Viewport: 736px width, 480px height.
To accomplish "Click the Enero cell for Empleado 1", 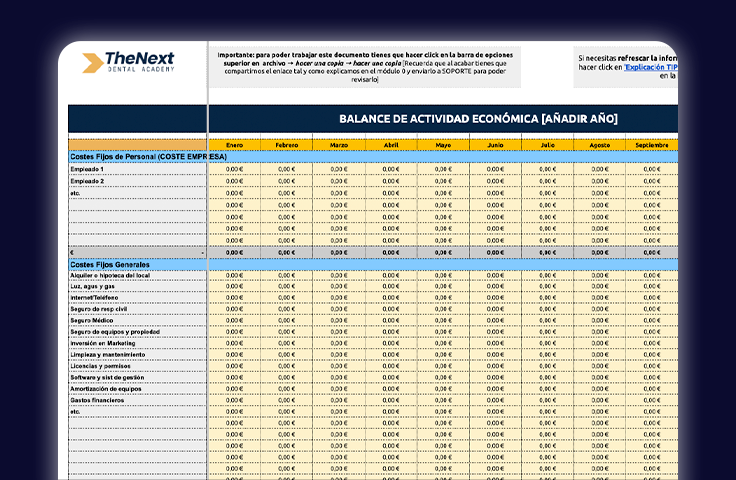I will [x=234, y=169].
